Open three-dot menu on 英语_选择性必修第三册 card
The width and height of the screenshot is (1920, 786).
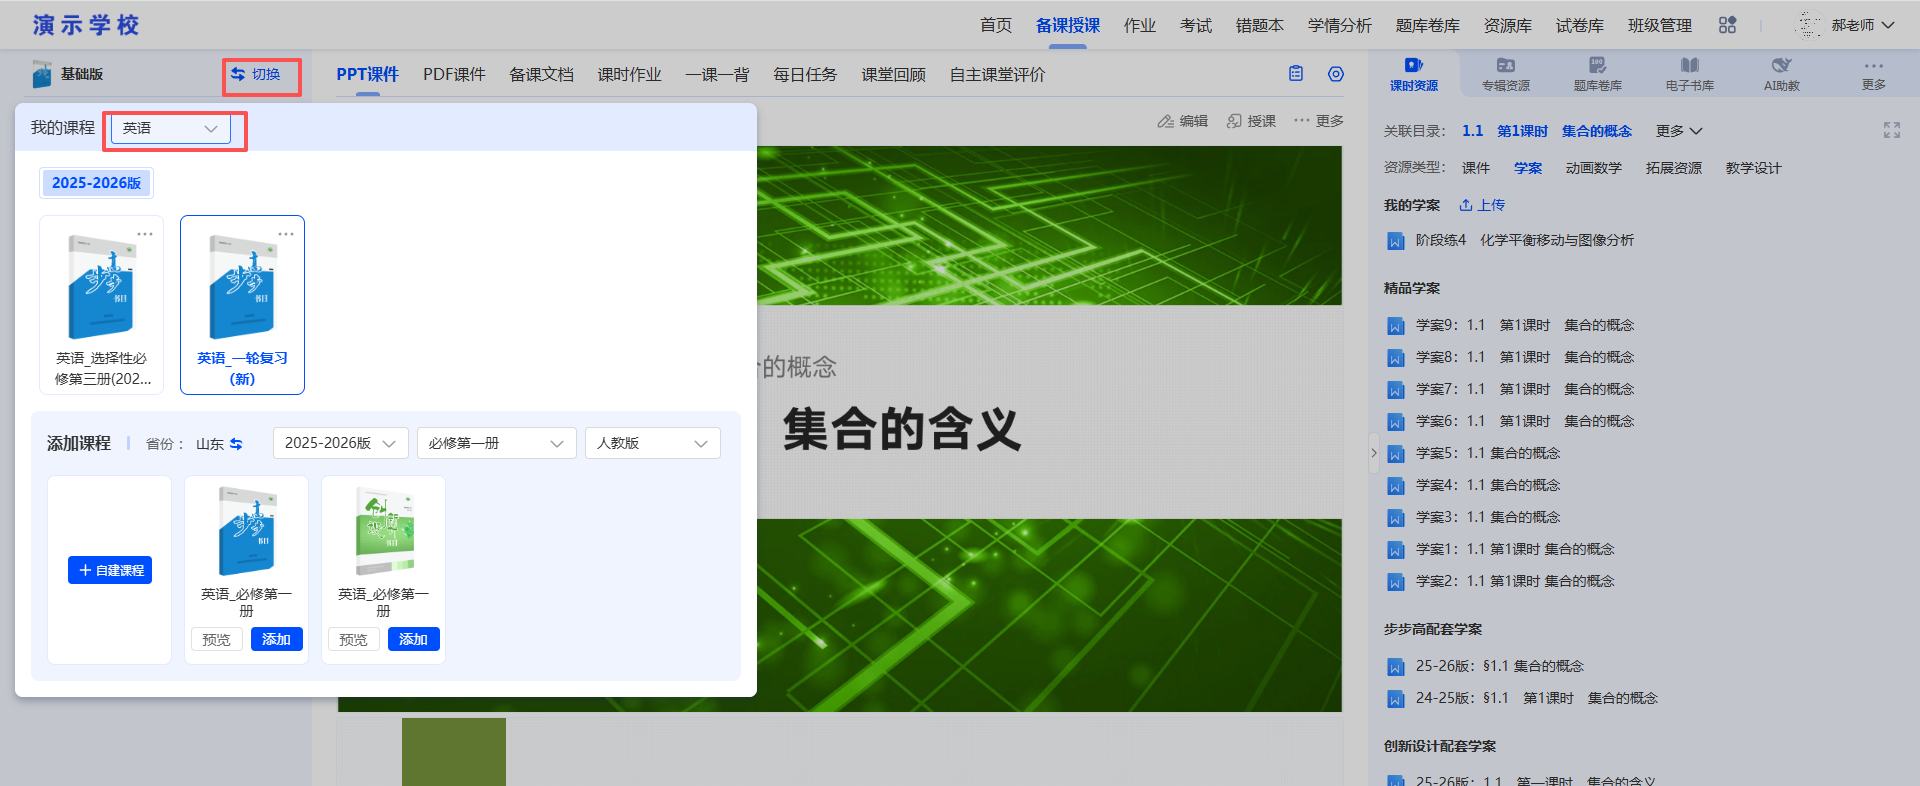[x=145, y=234]
